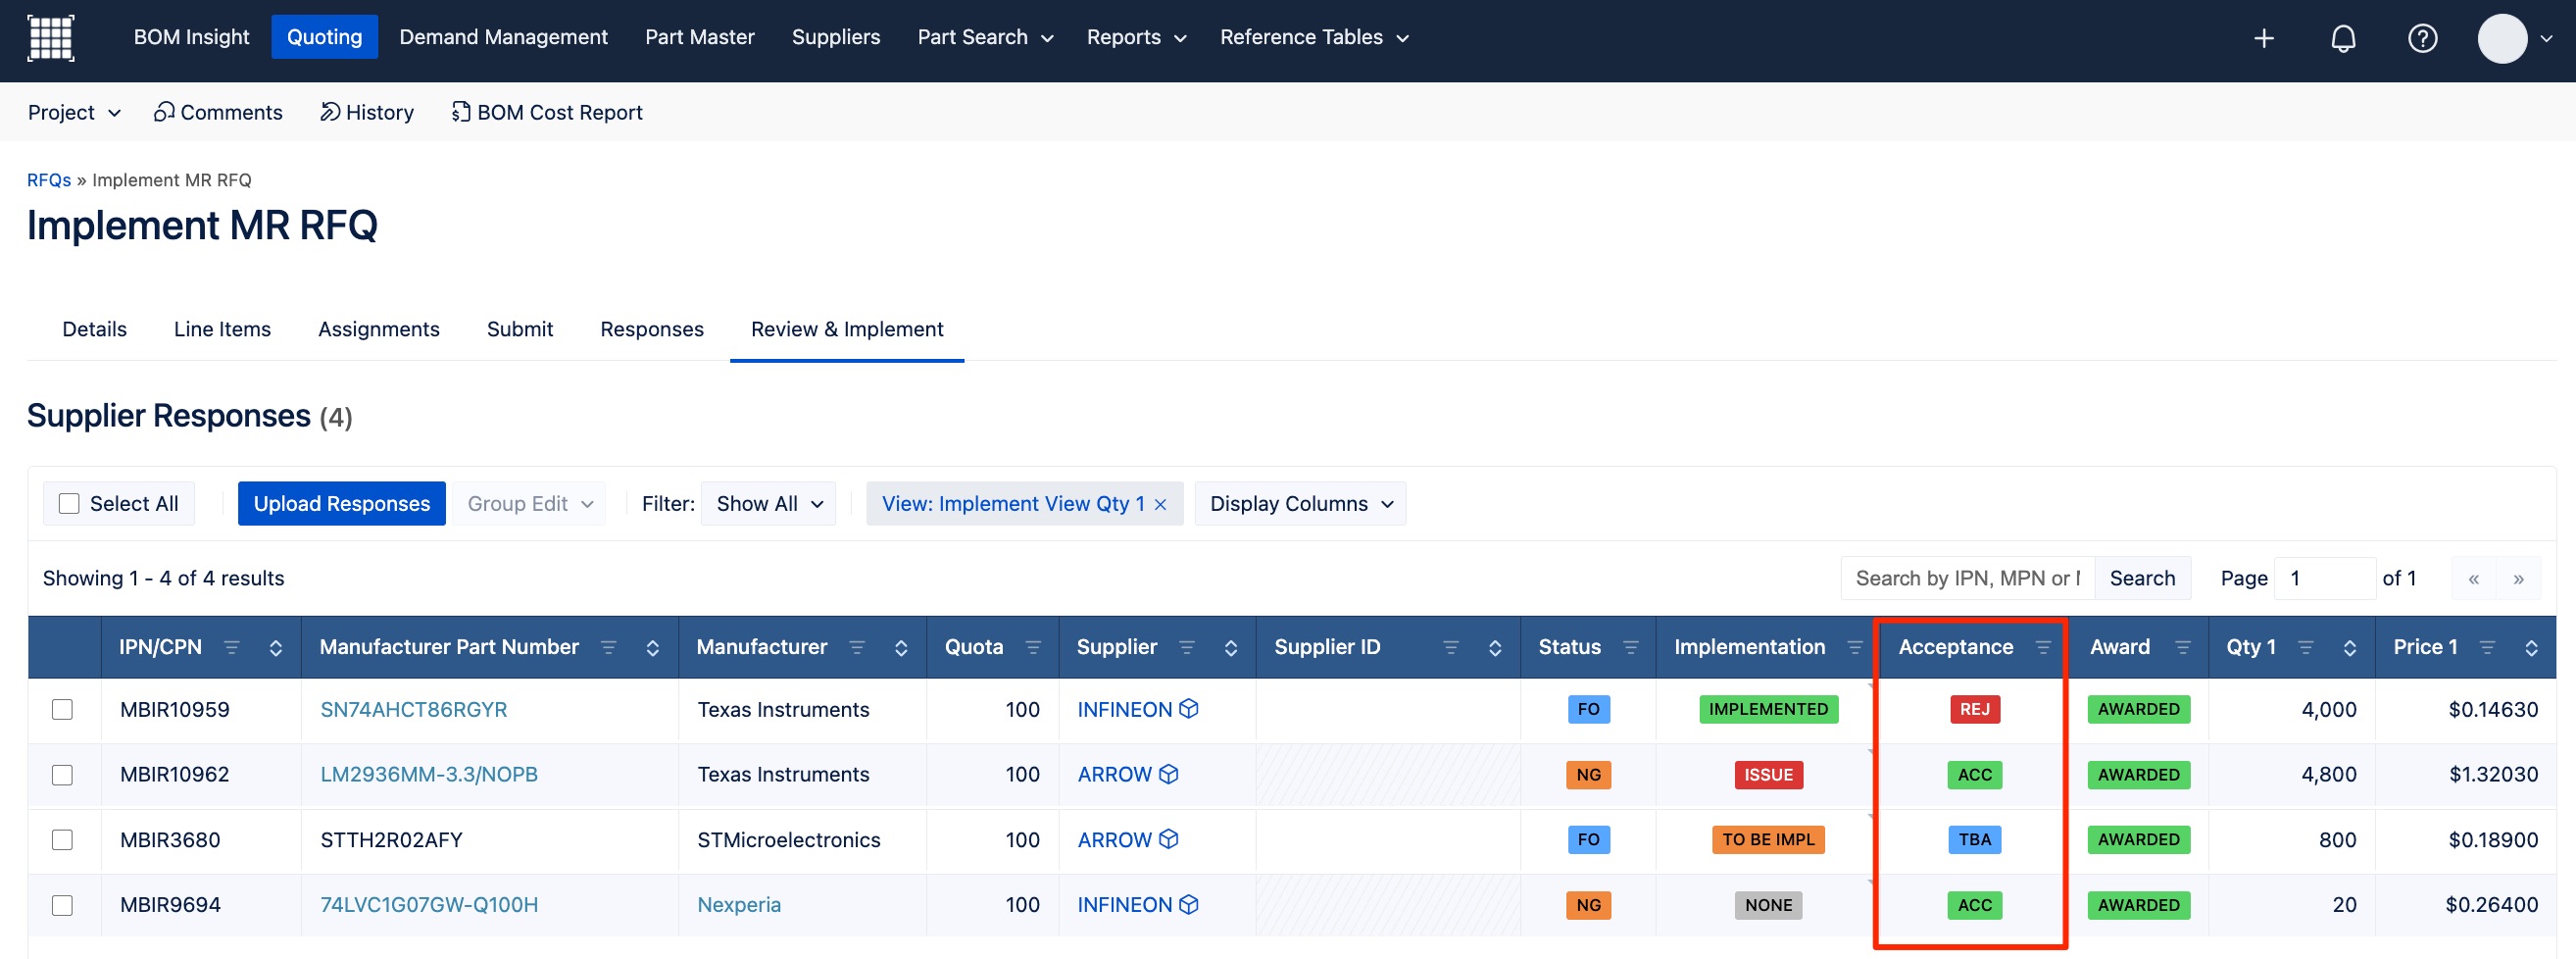Viewport: 2576px width, 959px height.
Task: Open Comments
Action: click(x=218, y=112)
